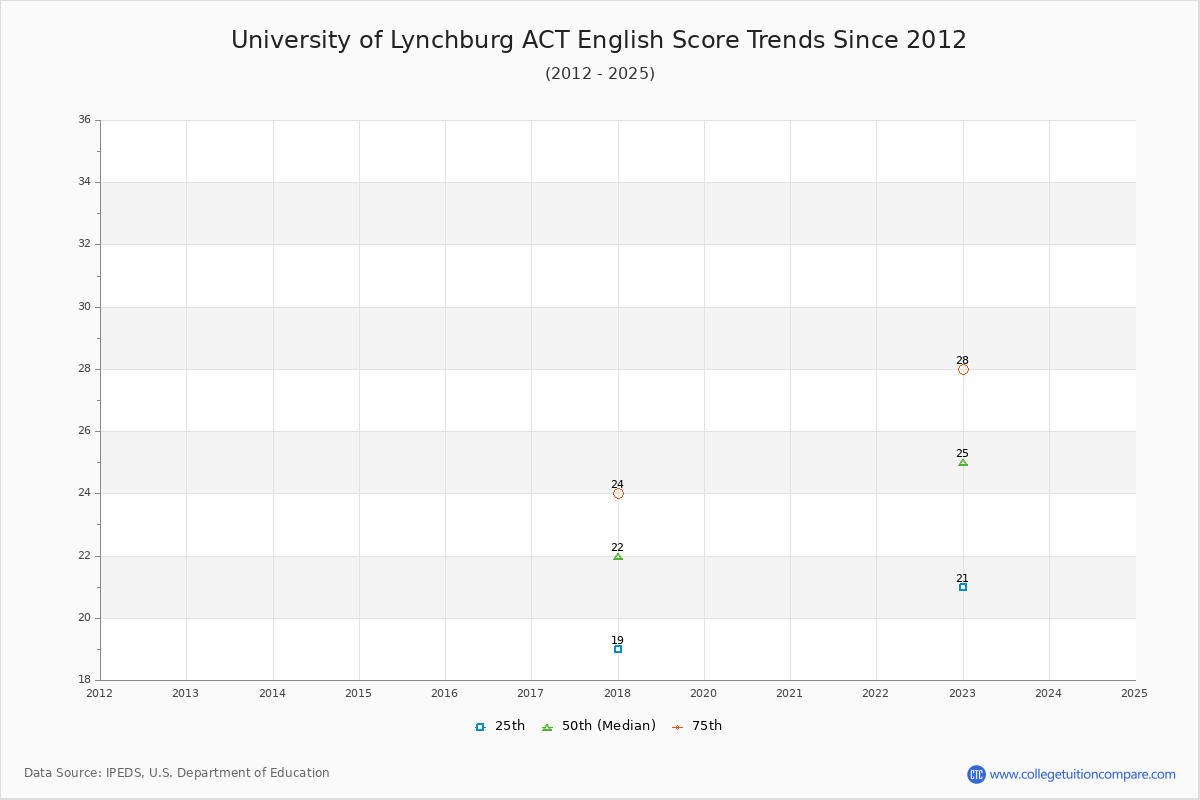Screen dimensions: 1200x800
Task: Click the y-axis label 36
Action: 84,120
